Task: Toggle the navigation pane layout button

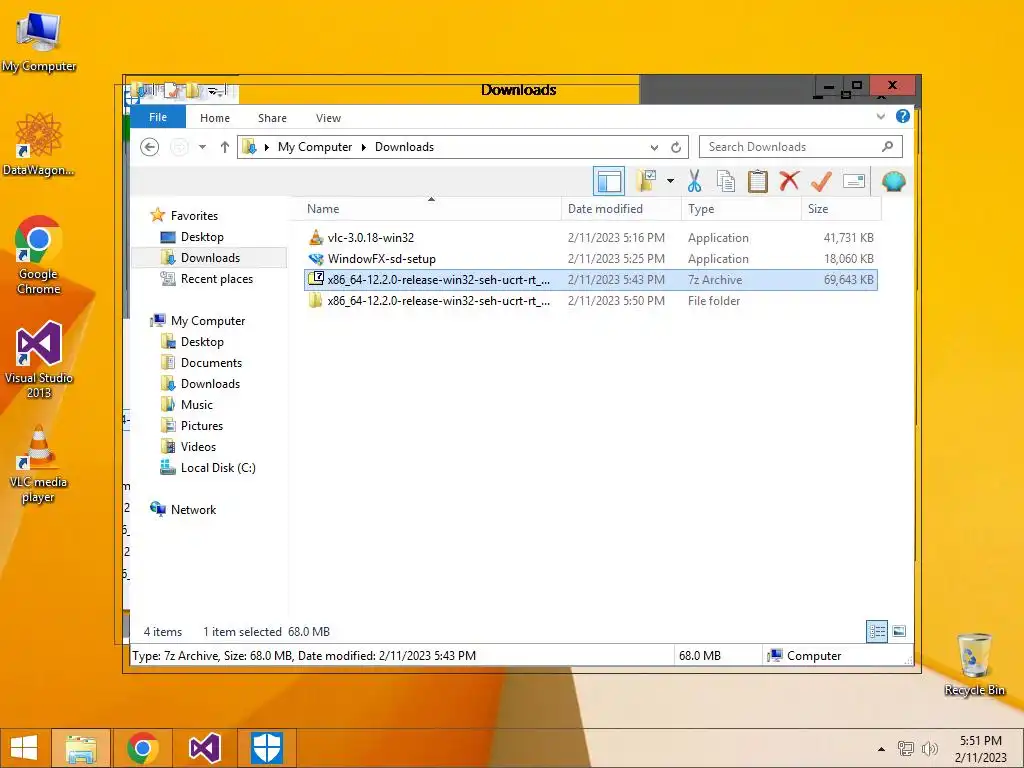Action: (x=609, y=181)
